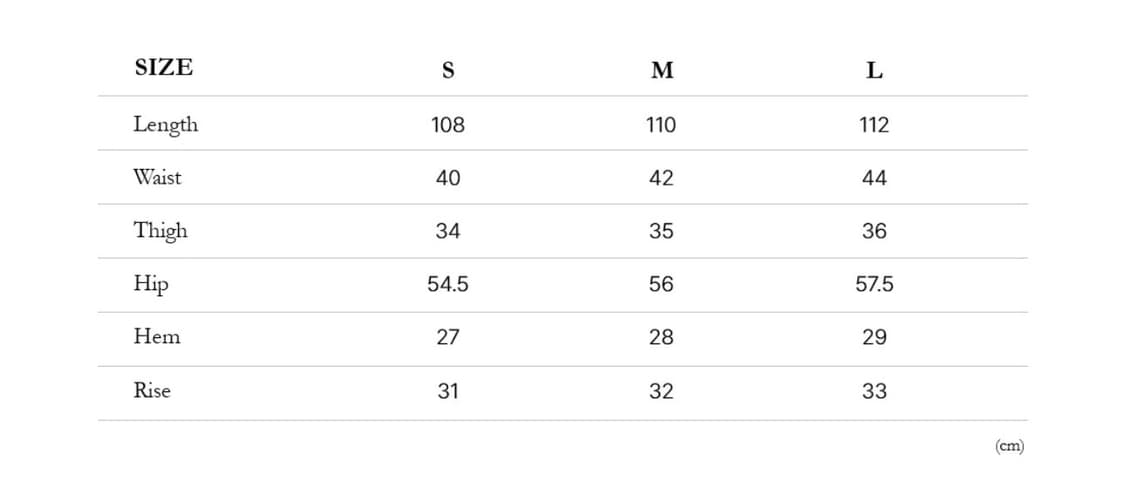This screenshot has height=494, width=1125.
Task: Select the M size column header
Action: click(x=661, y=71)
